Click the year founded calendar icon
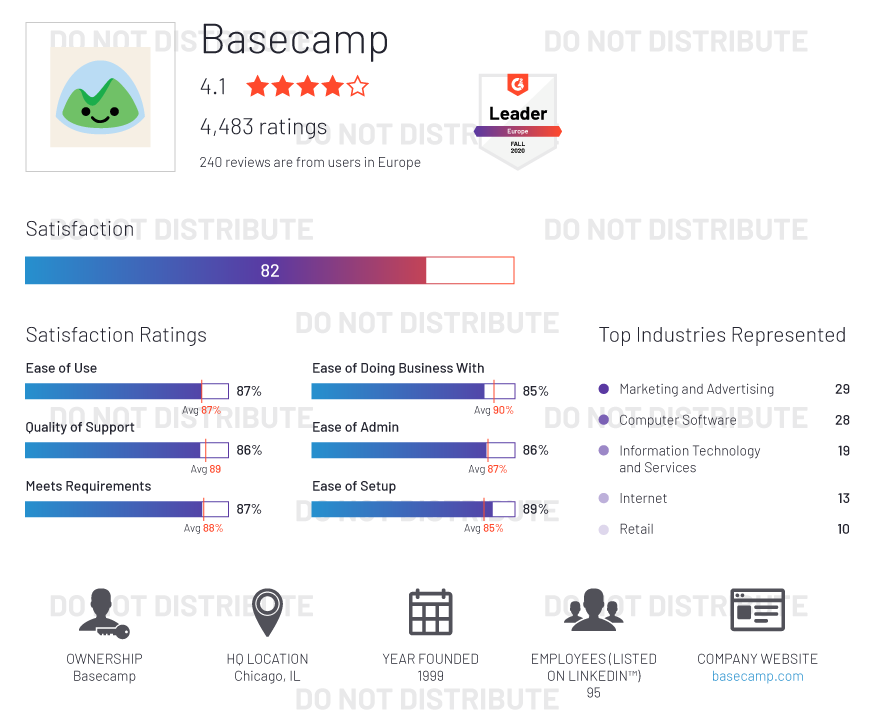 point(430,612)
